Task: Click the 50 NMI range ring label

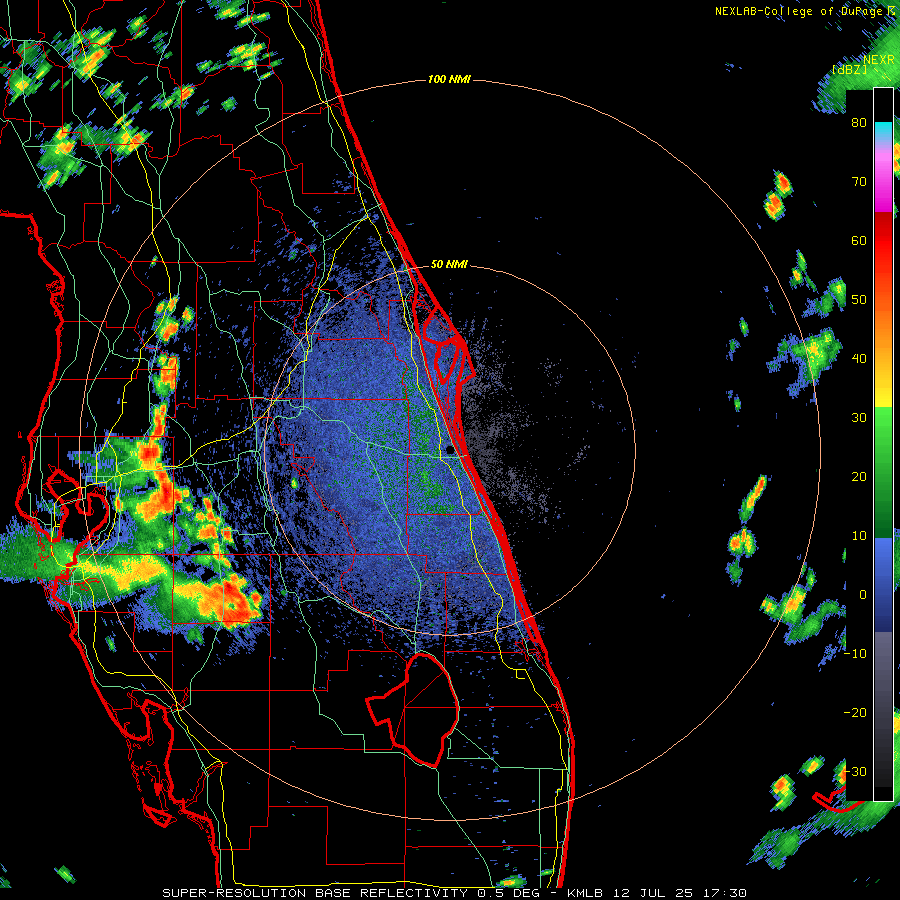Action: point(449,265)
